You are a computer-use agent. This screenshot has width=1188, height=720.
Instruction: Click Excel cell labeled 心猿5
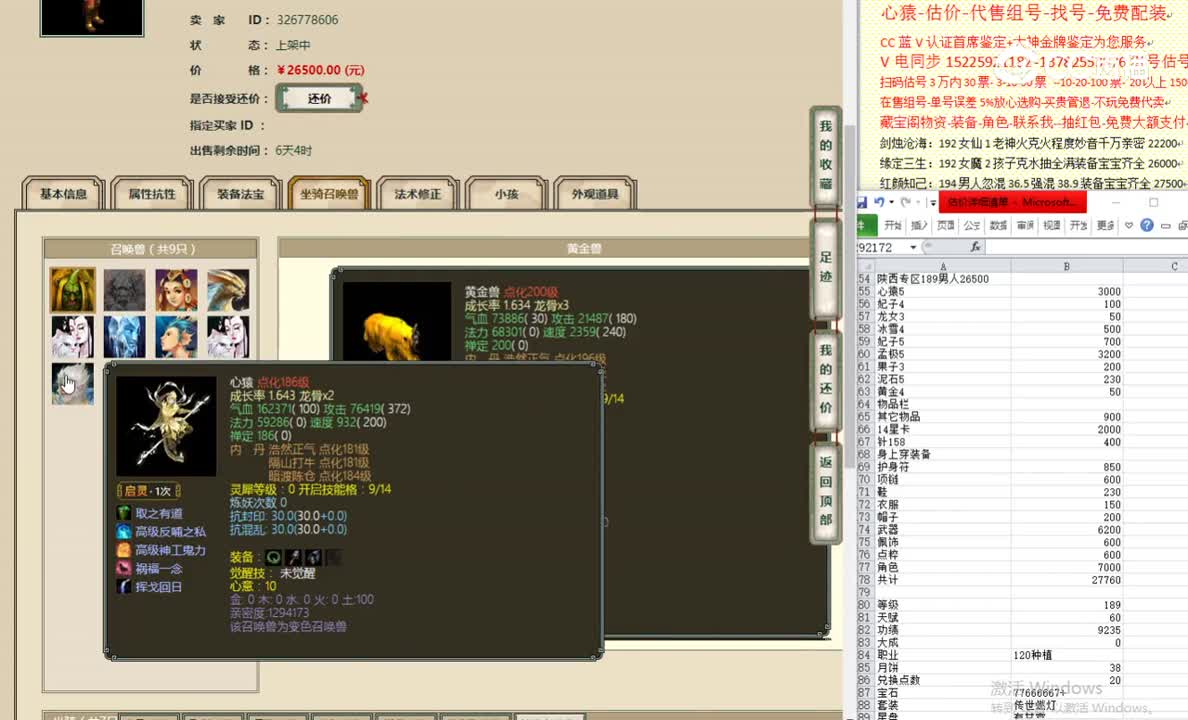pyautogui.click(x=943, y=292)
